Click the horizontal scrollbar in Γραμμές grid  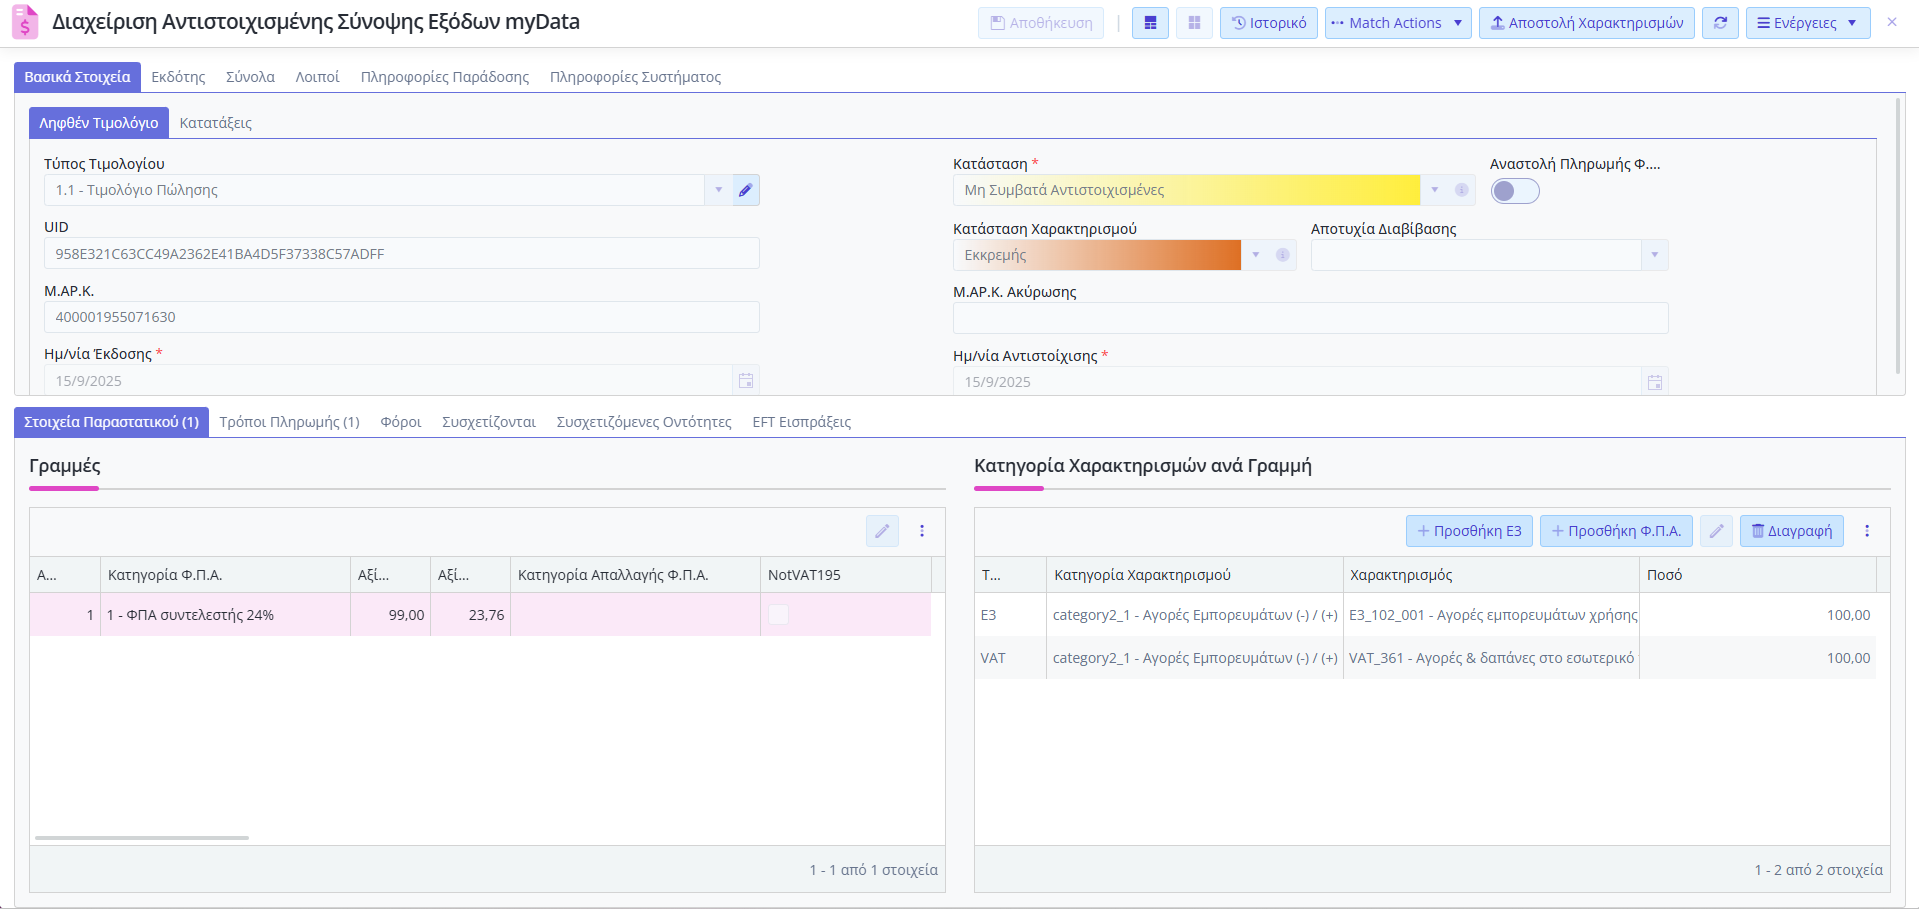pyautogui.click(x=142, y=838)
